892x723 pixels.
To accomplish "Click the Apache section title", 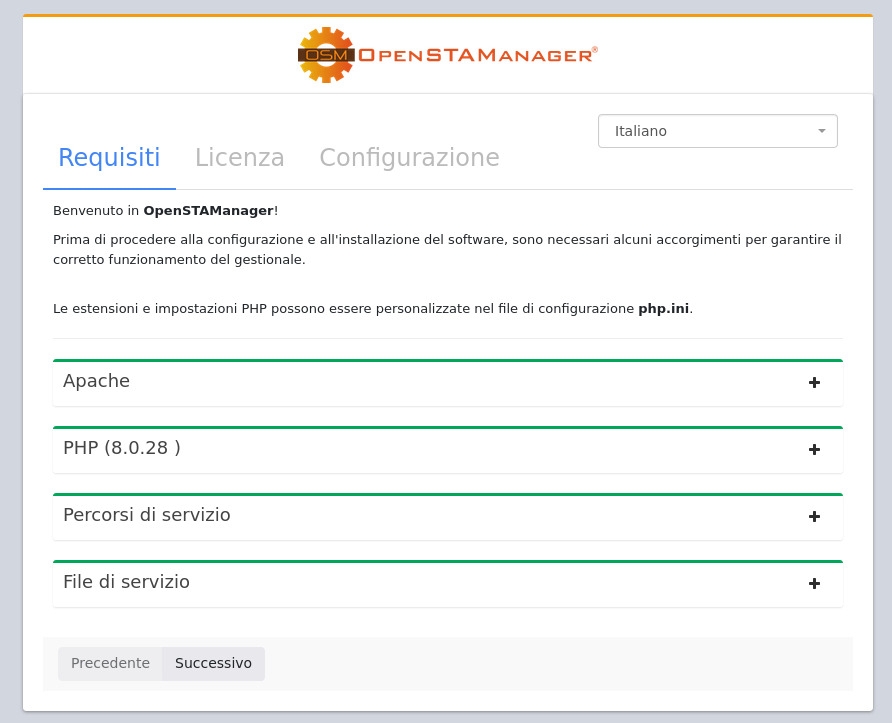I will coord(96,381).
